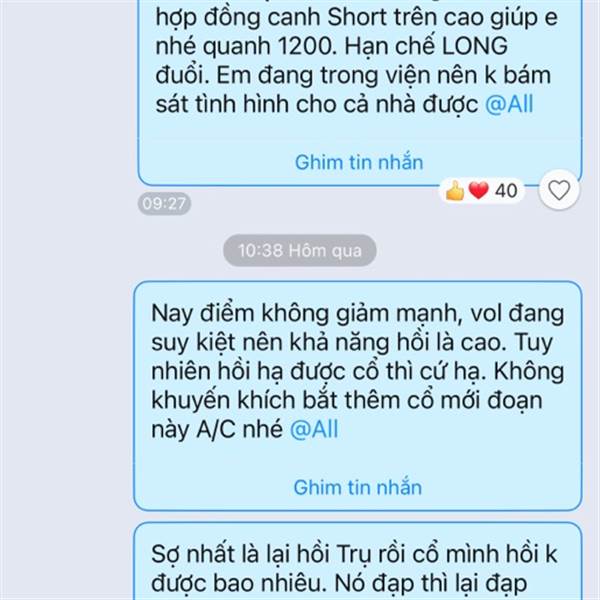Tap the heart outline reaction button

pyautogui.click(x=559, y=190)
